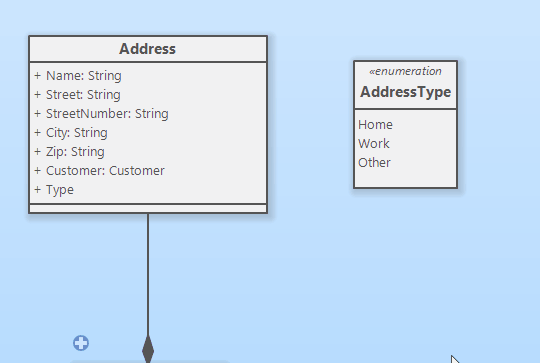Select the '+ Zip: String' attribute

69,152
